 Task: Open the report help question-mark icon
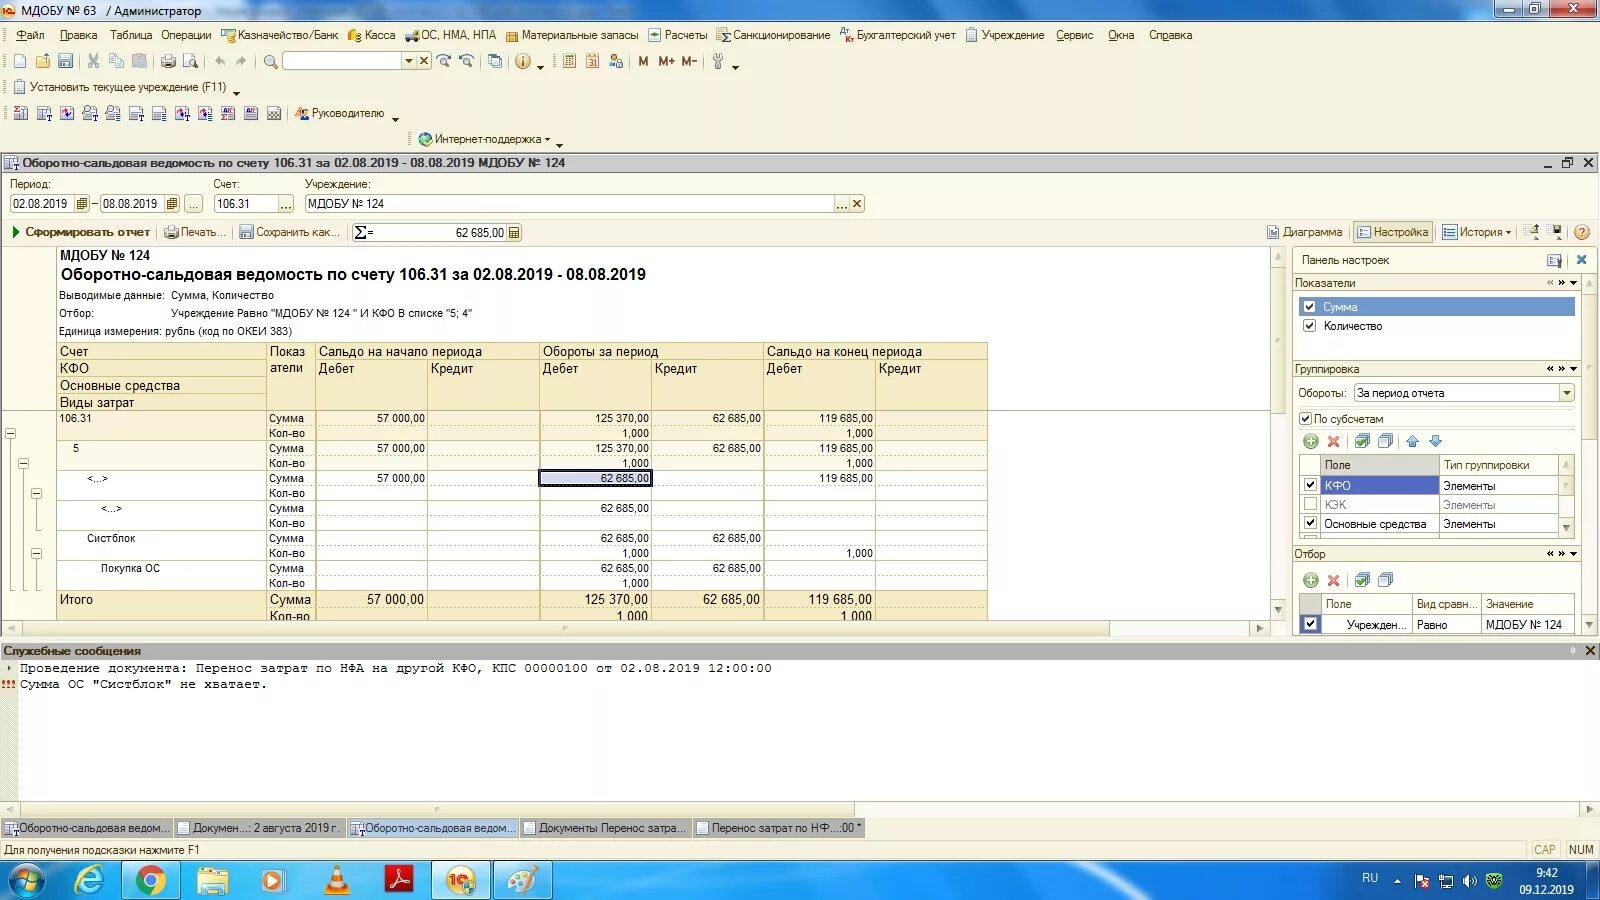[1581, 232]
